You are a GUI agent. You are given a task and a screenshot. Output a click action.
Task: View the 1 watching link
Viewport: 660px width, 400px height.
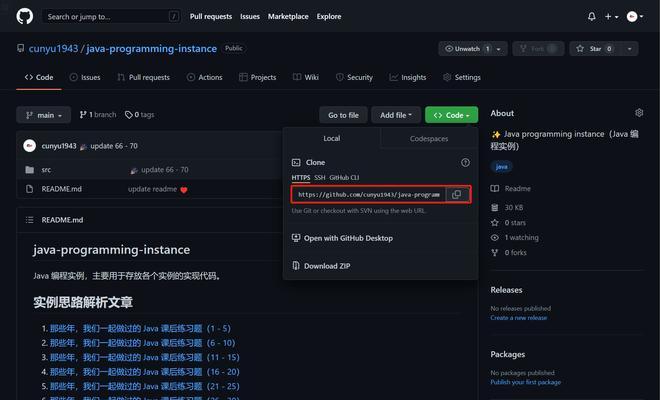(x=515, y=237)
